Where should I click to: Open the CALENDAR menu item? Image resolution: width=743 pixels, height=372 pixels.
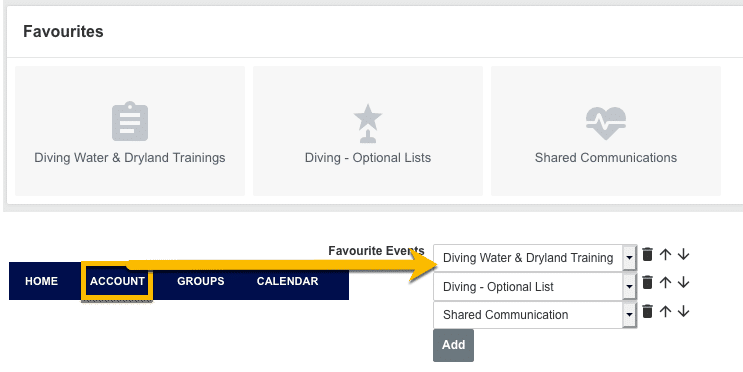(x=287, y=281)
